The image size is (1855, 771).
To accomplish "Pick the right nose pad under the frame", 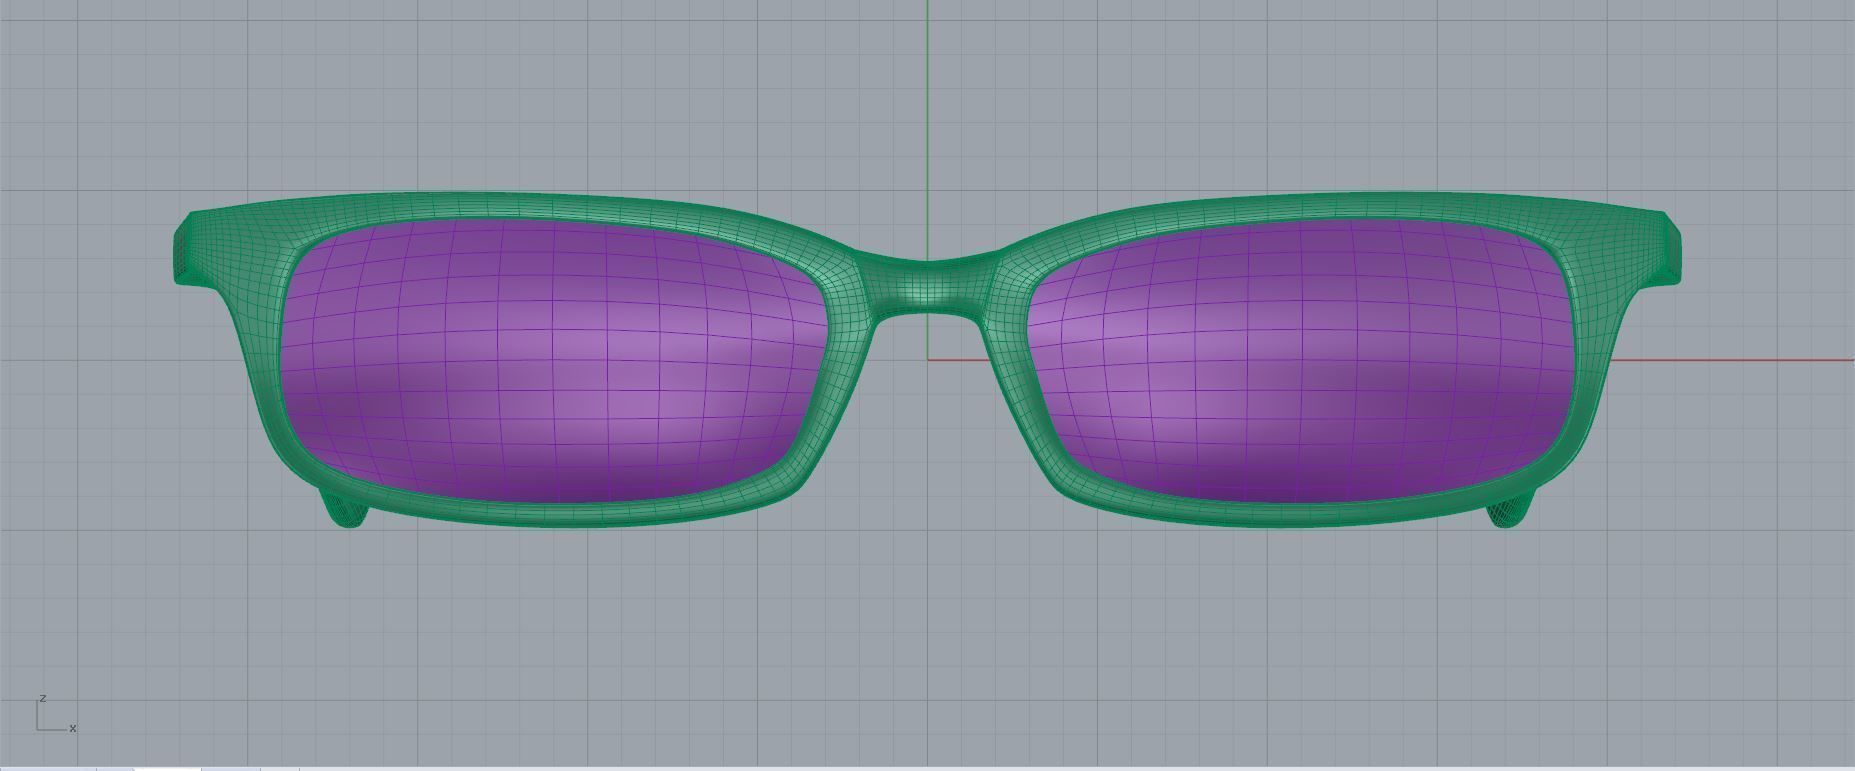I will (x=1509, y=509).
